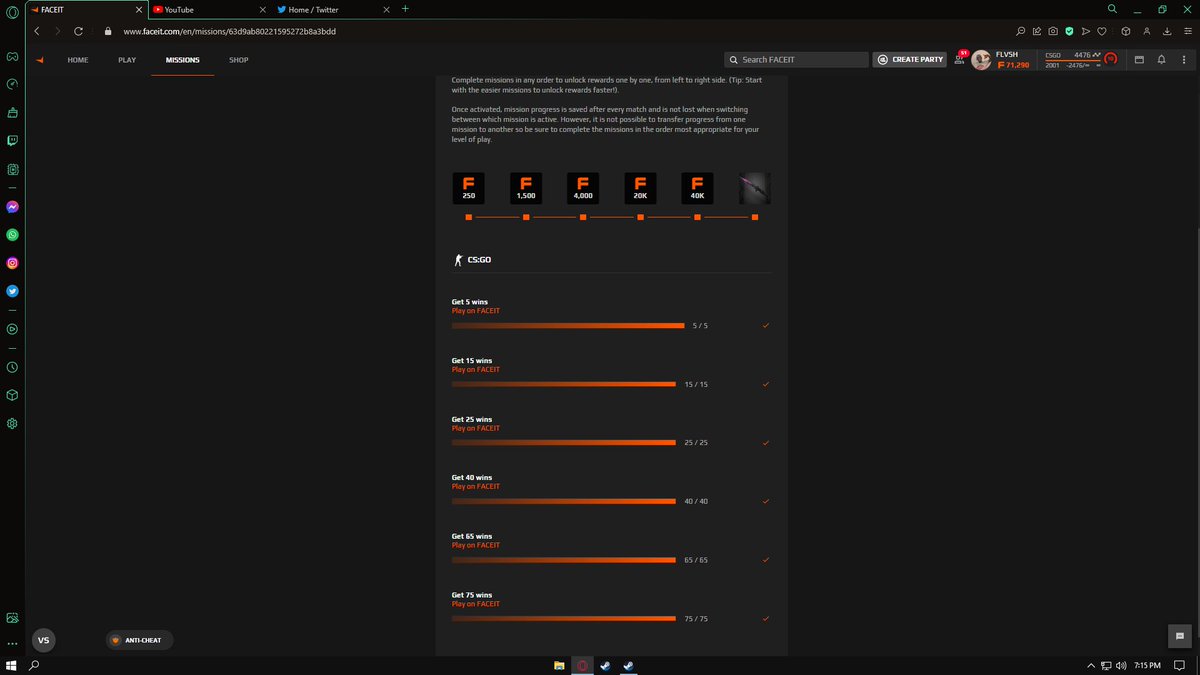Click the FACEIT orange logo
The height and width of the screenshot is (675, 1200).
point(39,60)
